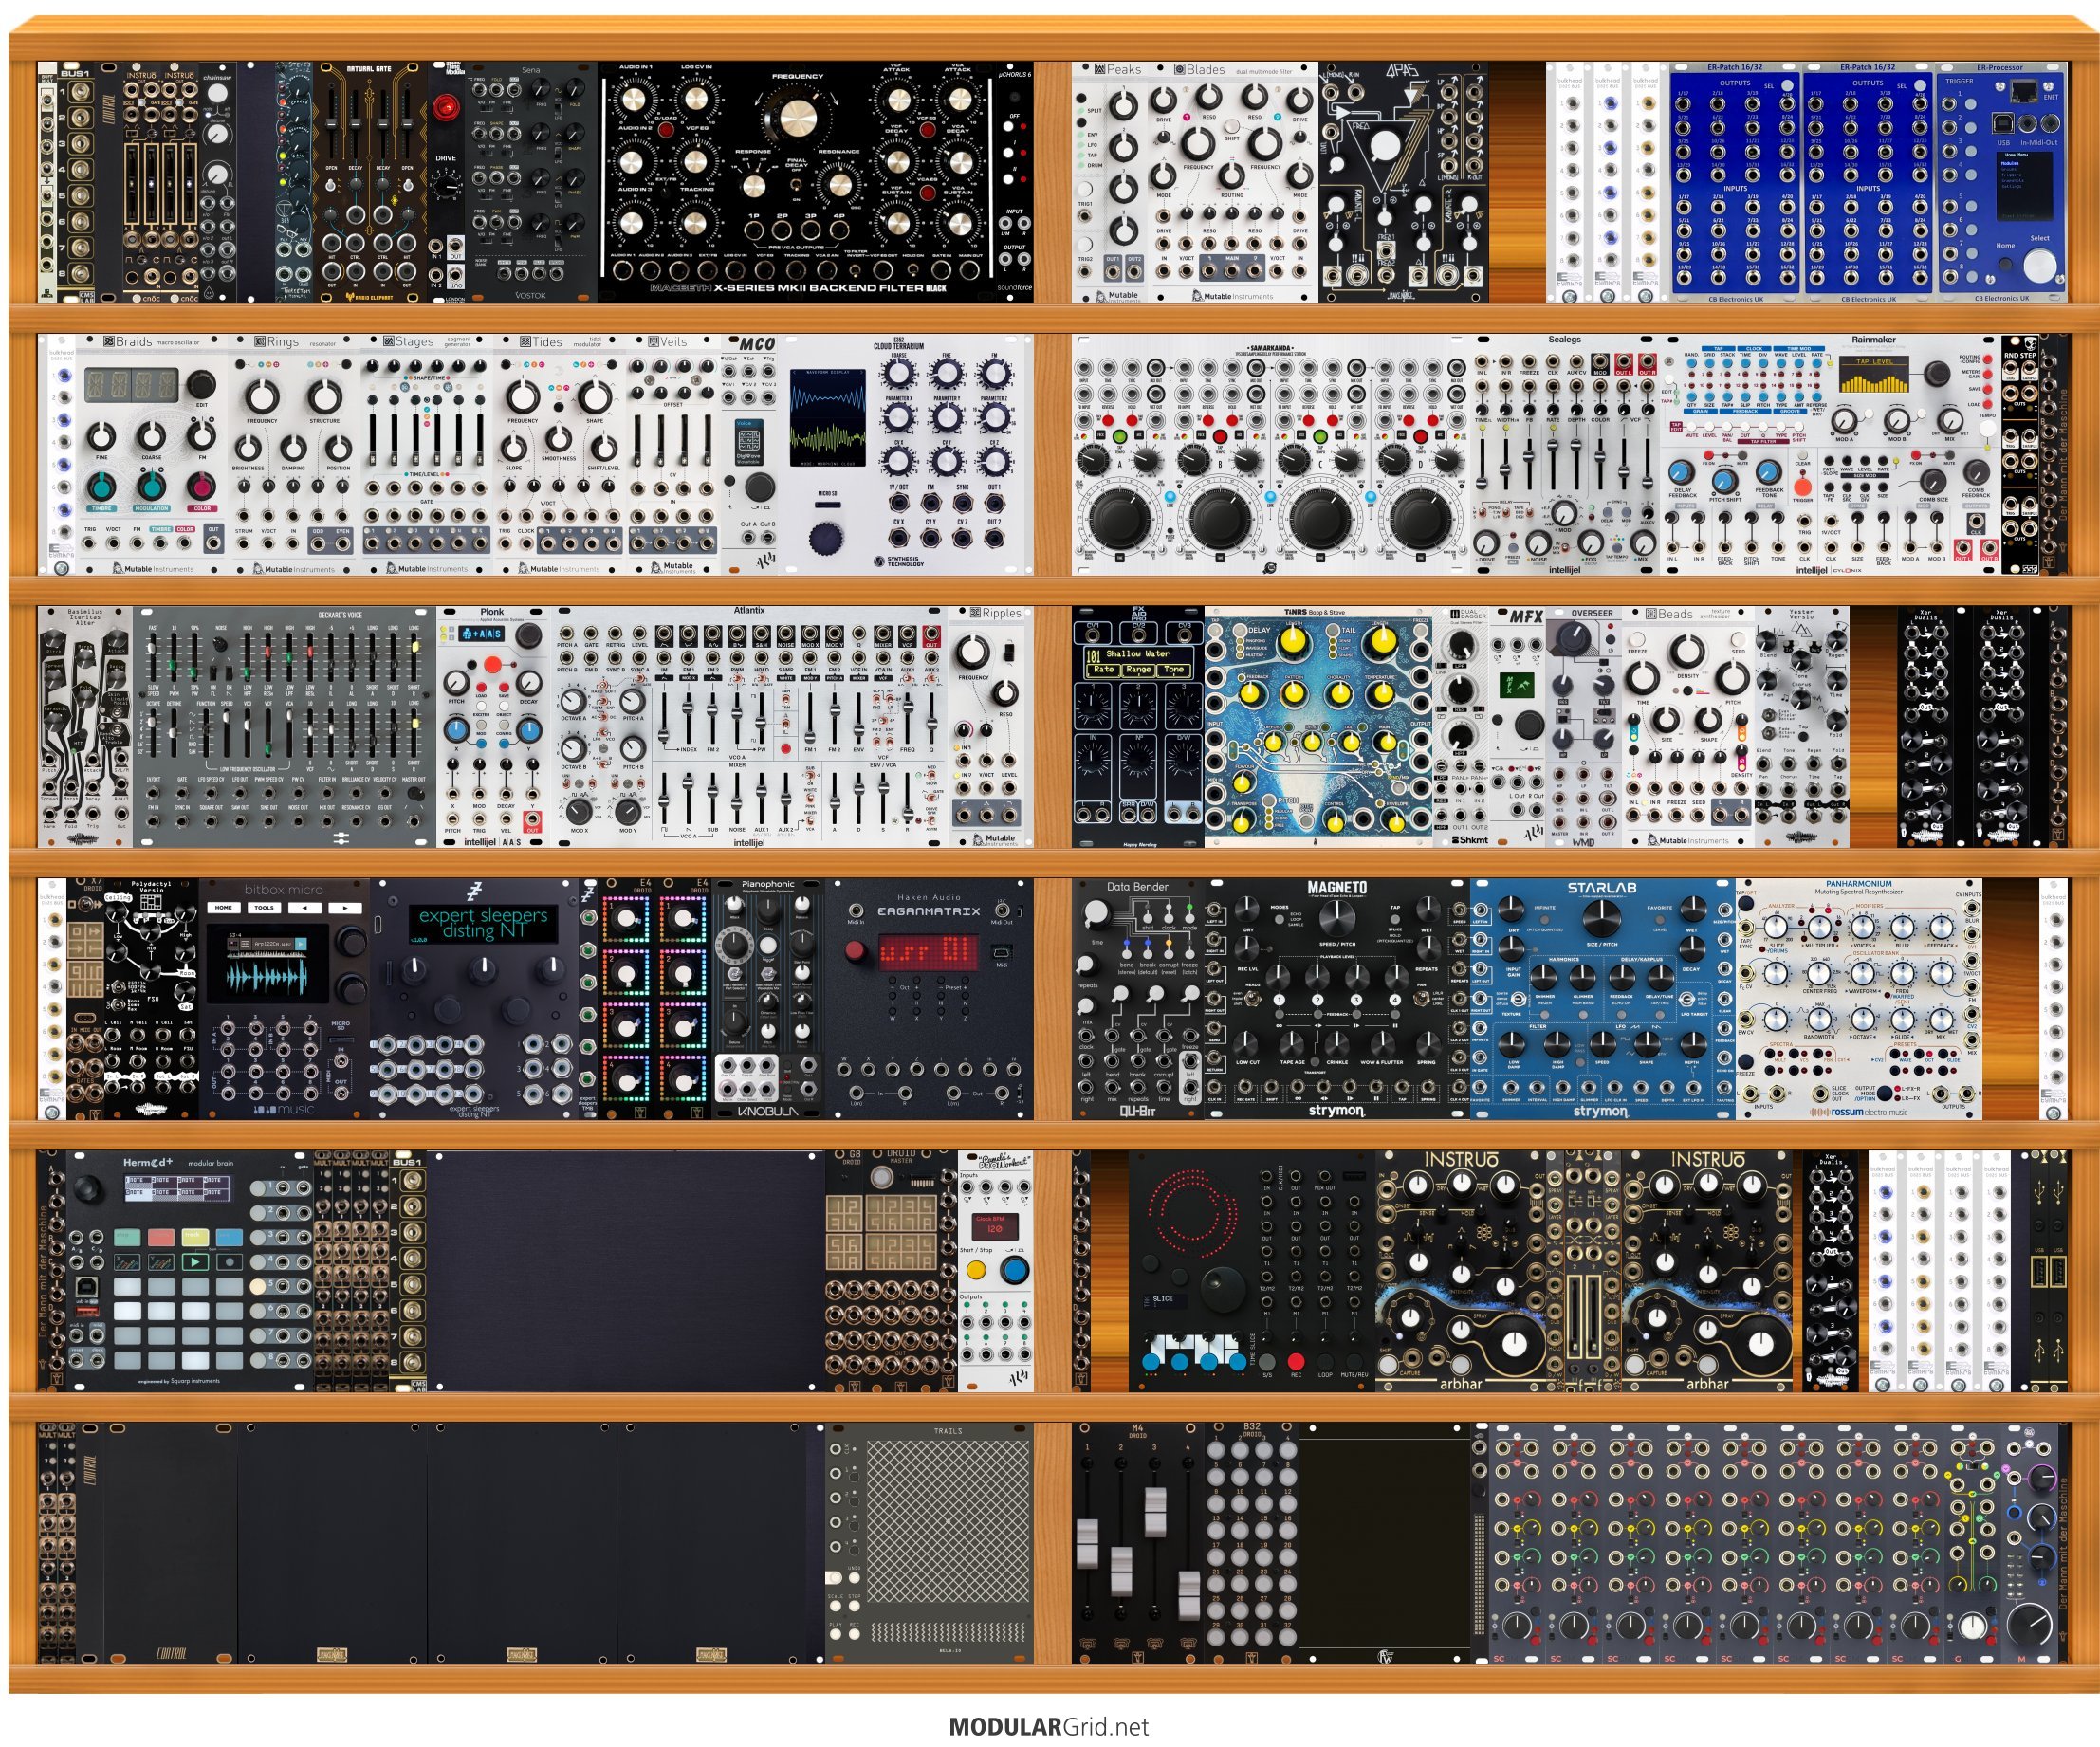Screen dimensions: 2100x1747
Task: Click the Shkmt logo on Dual Dagger
Action: point(1470,840)
